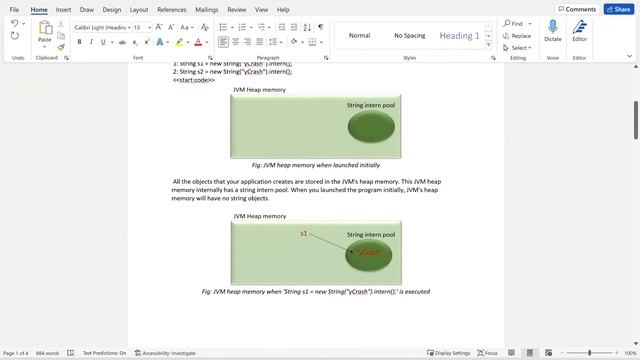Select the Format Painter brush

(x=61, y=47)
